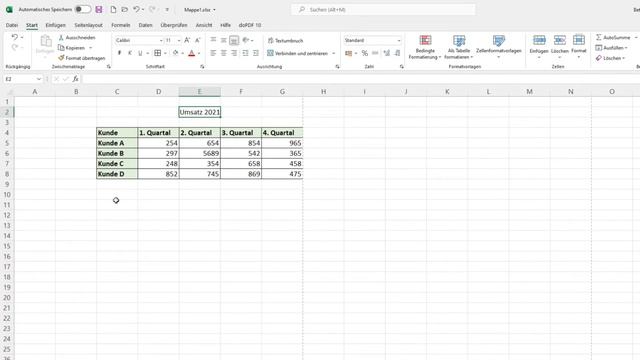Click the Borders grid icon
This screenshot has height=360, width=640.
click(x=158, y=53)
